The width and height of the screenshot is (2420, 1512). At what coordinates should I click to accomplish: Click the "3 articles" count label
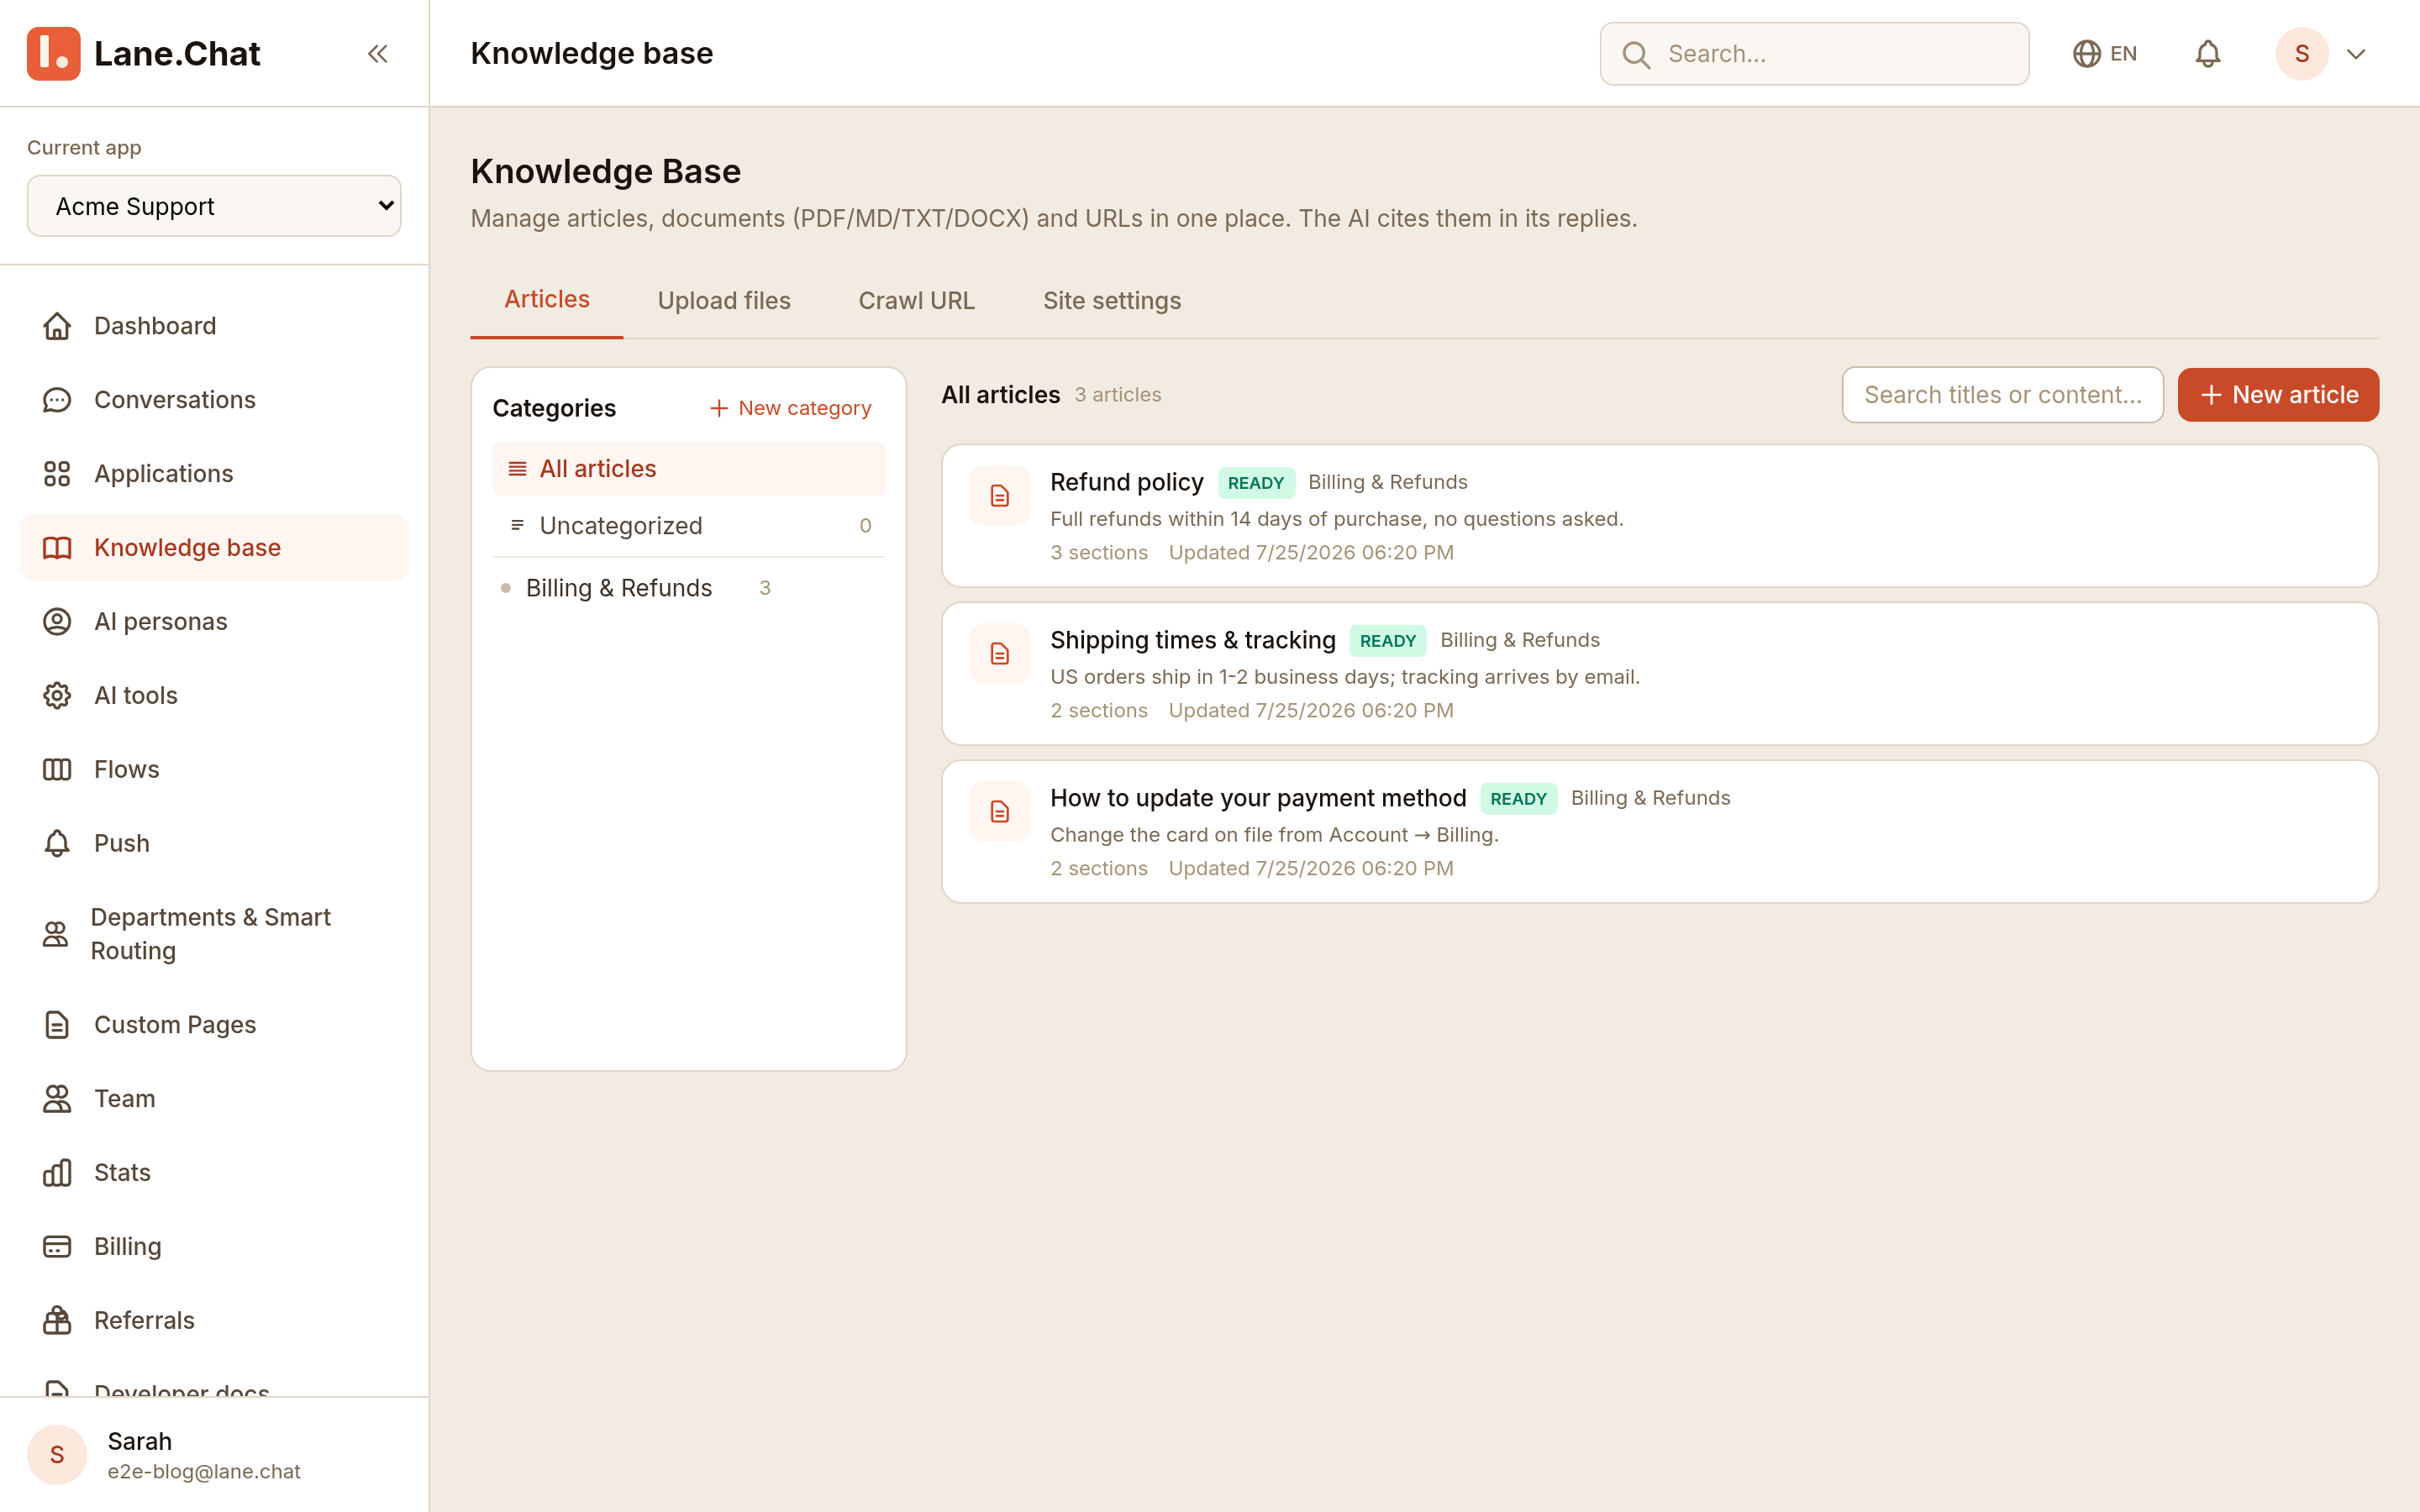click(x=1118, y=395)
